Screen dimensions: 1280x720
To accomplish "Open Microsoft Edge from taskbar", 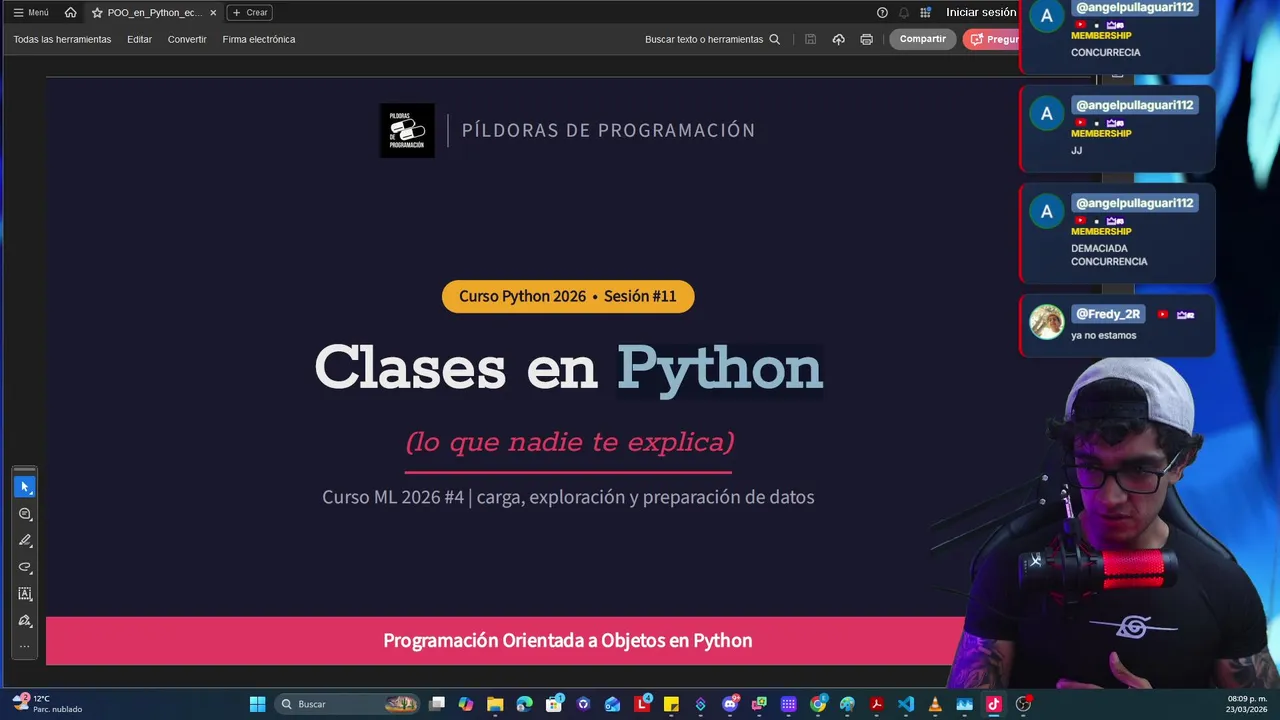I will click(x=525, y=704).
